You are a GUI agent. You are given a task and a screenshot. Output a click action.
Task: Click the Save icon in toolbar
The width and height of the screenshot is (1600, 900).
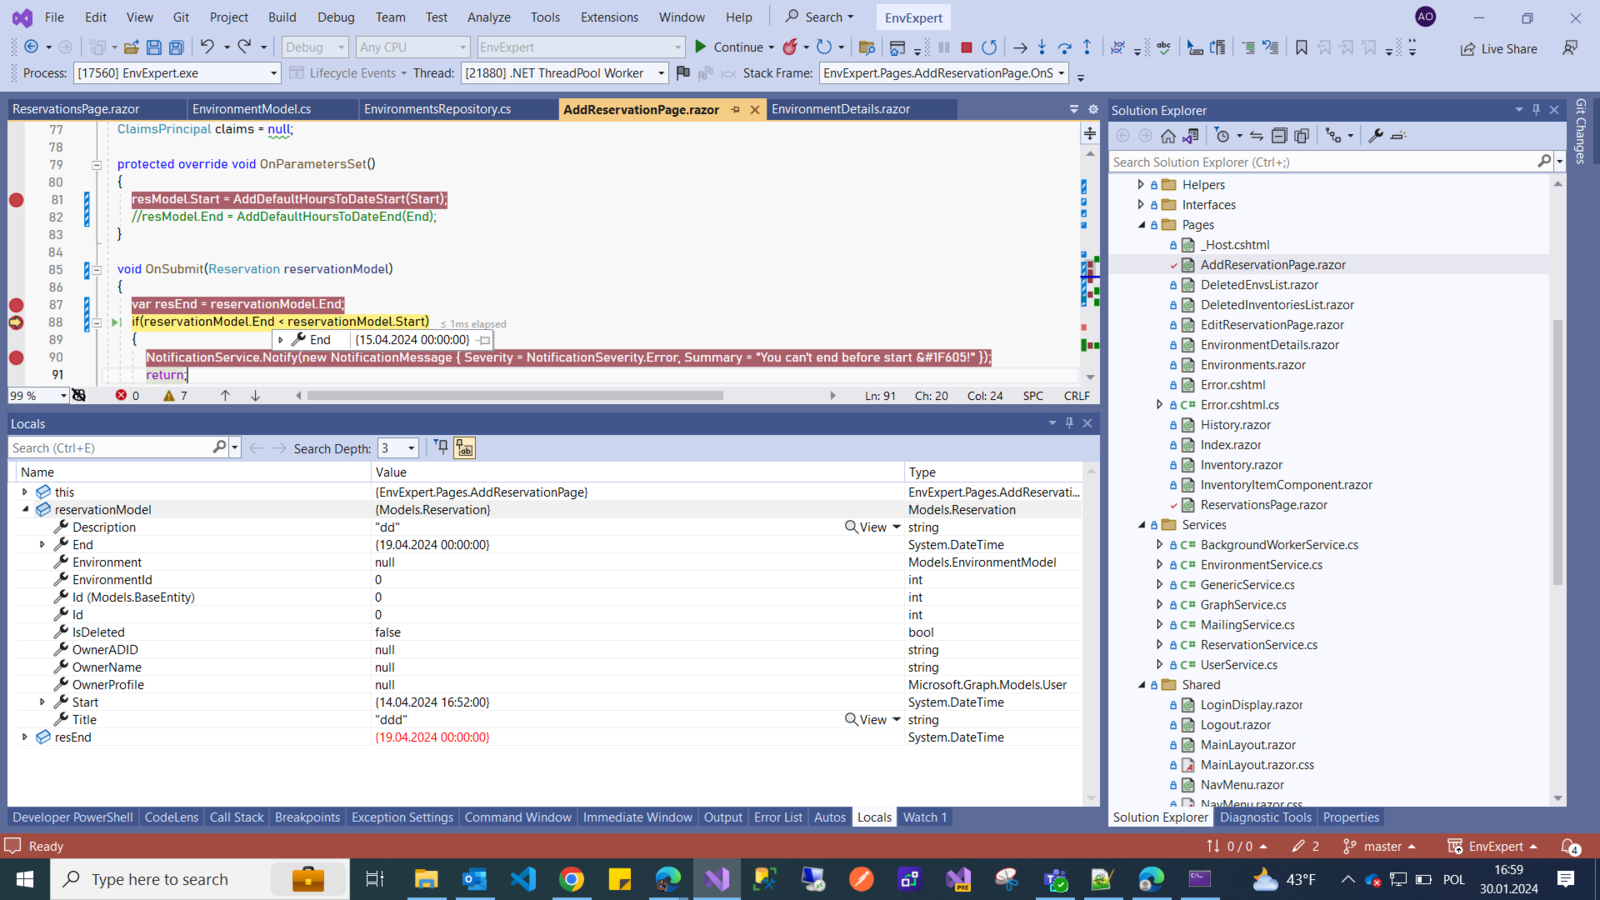pos(154,47)
